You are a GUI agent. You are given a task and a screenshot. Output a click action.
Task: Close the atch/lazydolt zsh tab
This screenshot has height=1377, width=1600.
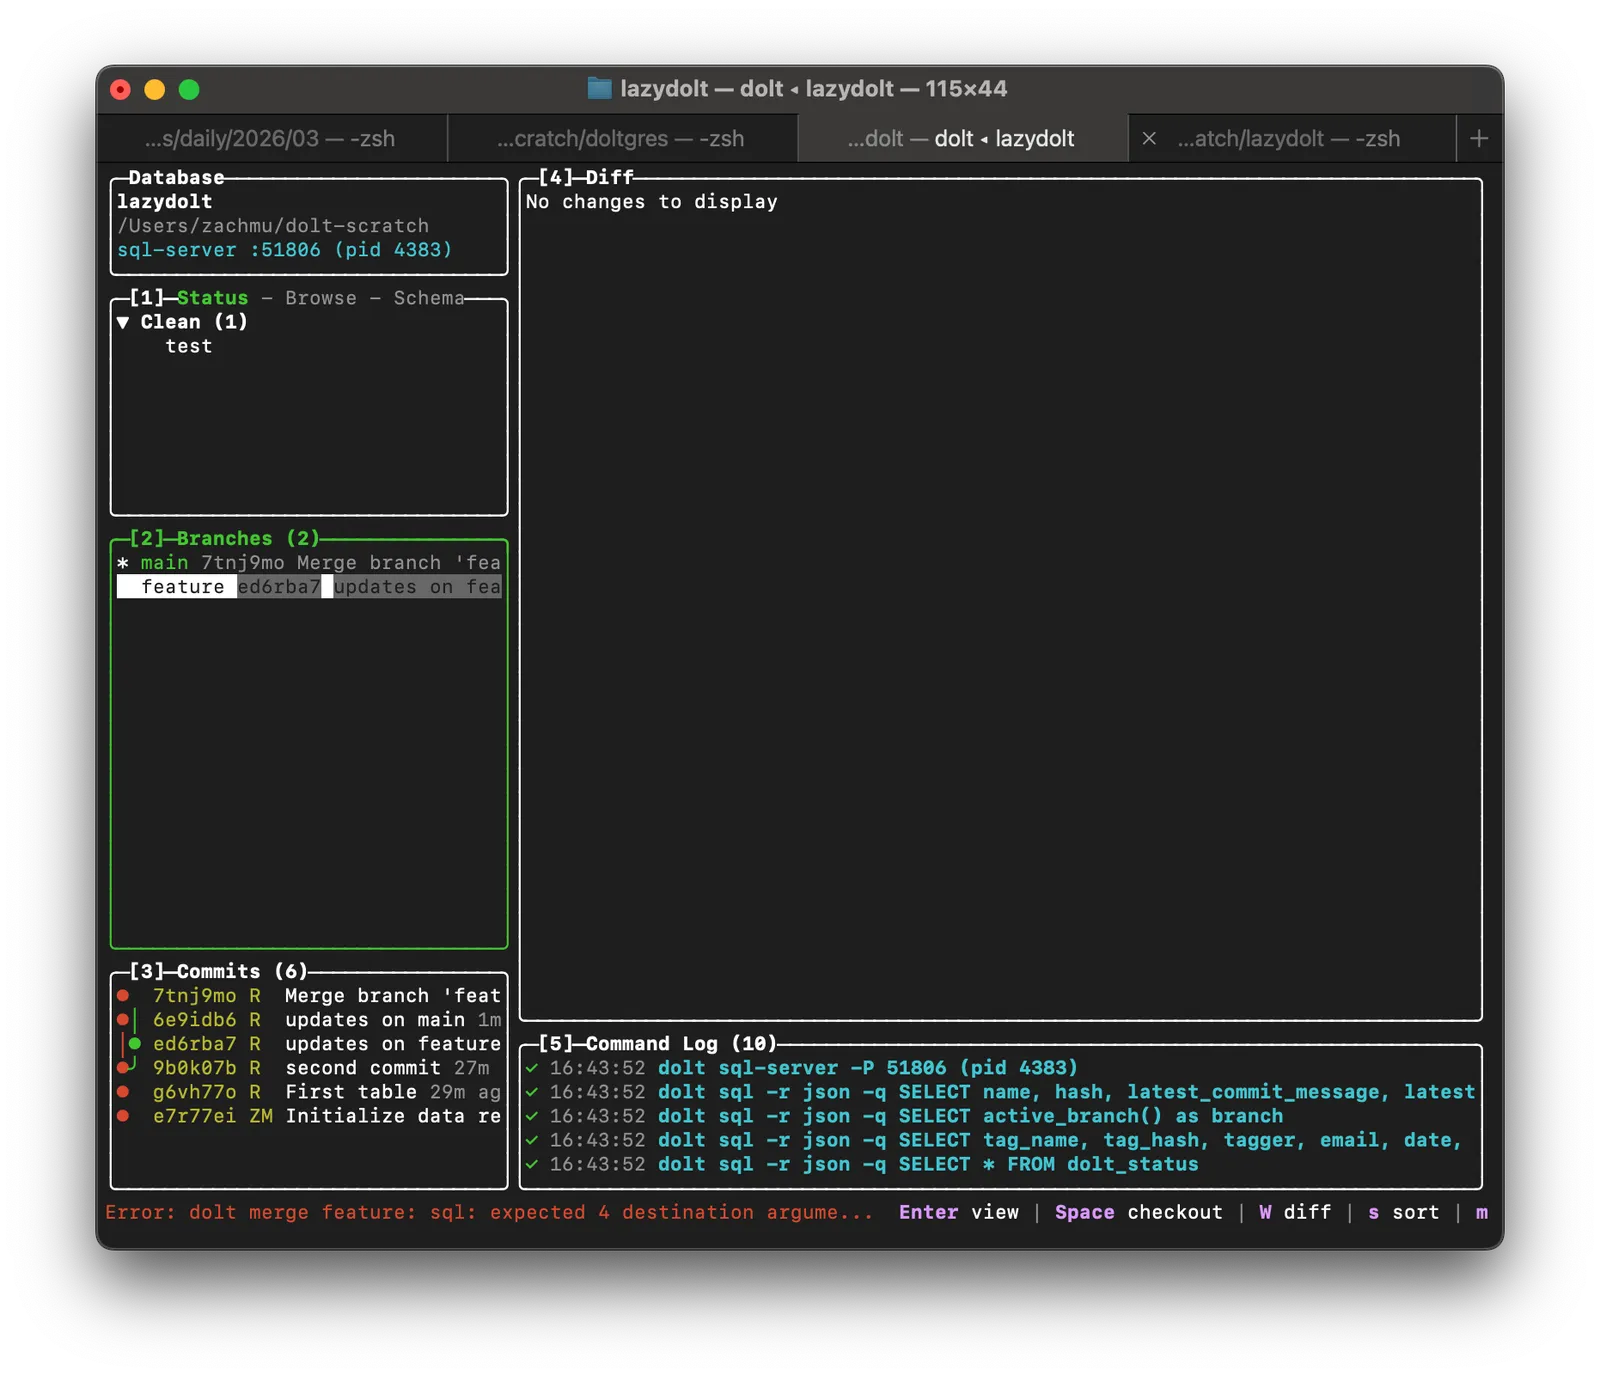coord(1149,139)
